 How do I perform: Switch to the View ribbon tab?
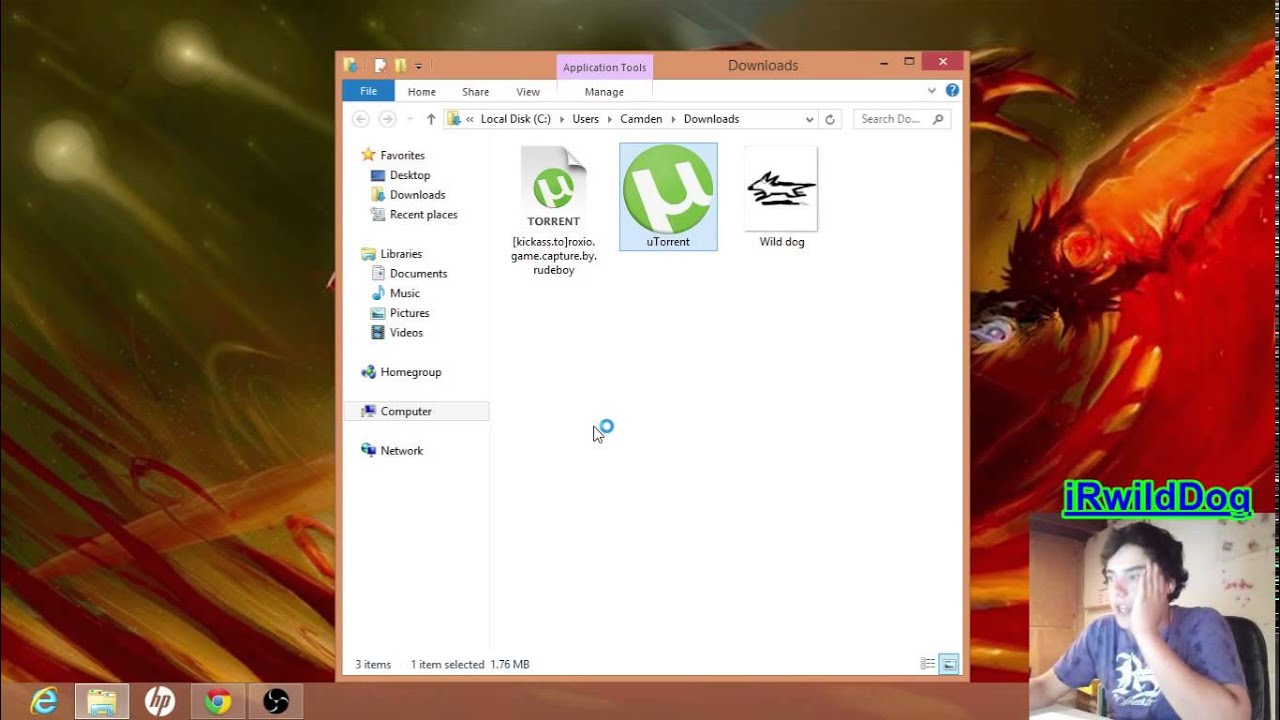click(x=528, y=92)
